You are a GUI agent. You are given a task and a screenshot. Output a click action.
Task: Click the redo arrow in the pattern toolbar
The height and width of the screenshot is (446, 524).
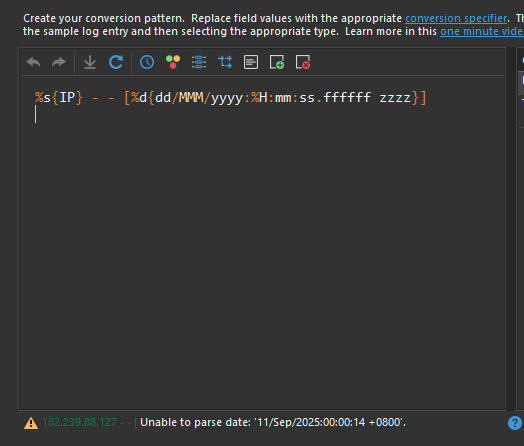59,62
